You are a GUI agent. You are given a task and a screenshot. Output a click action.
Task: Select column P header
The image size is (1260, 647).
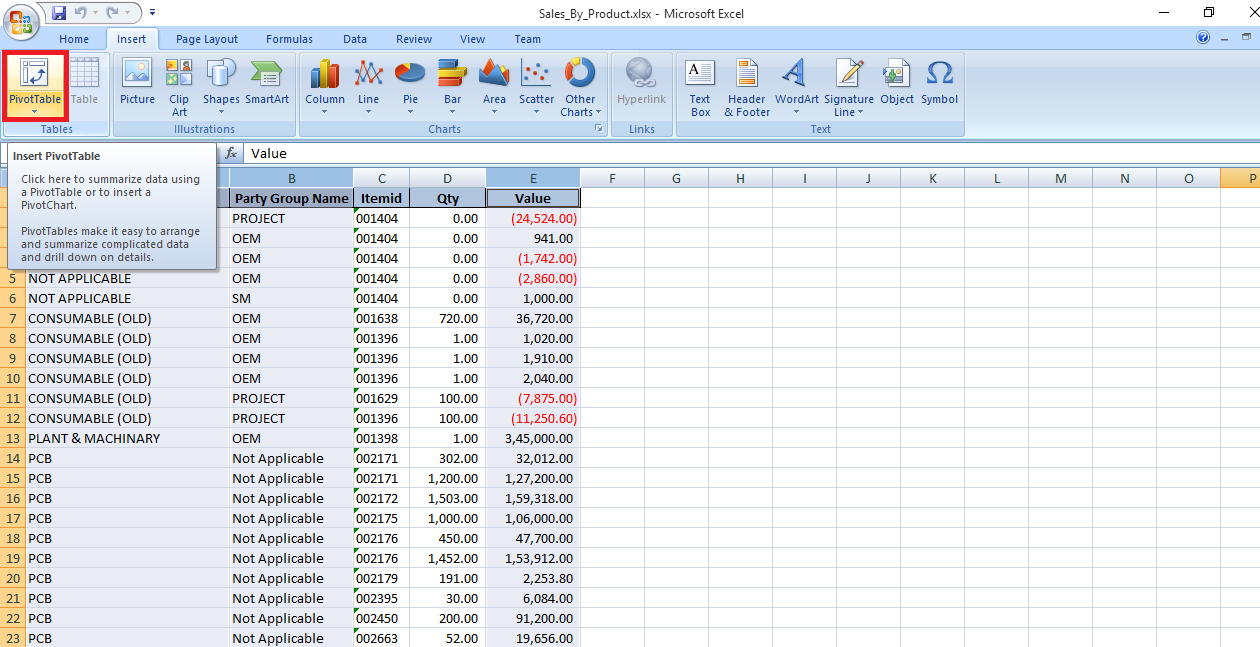1240,178
